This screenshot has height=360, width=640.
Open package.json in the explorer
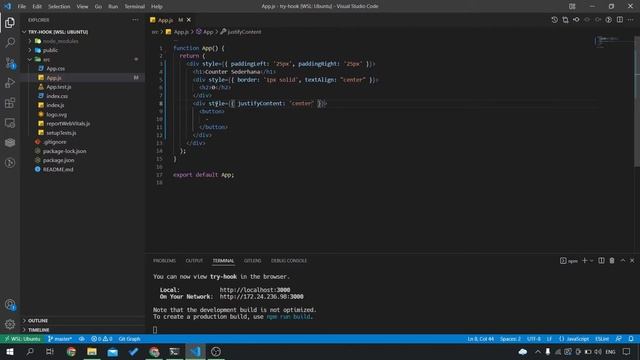click(59, 160)
